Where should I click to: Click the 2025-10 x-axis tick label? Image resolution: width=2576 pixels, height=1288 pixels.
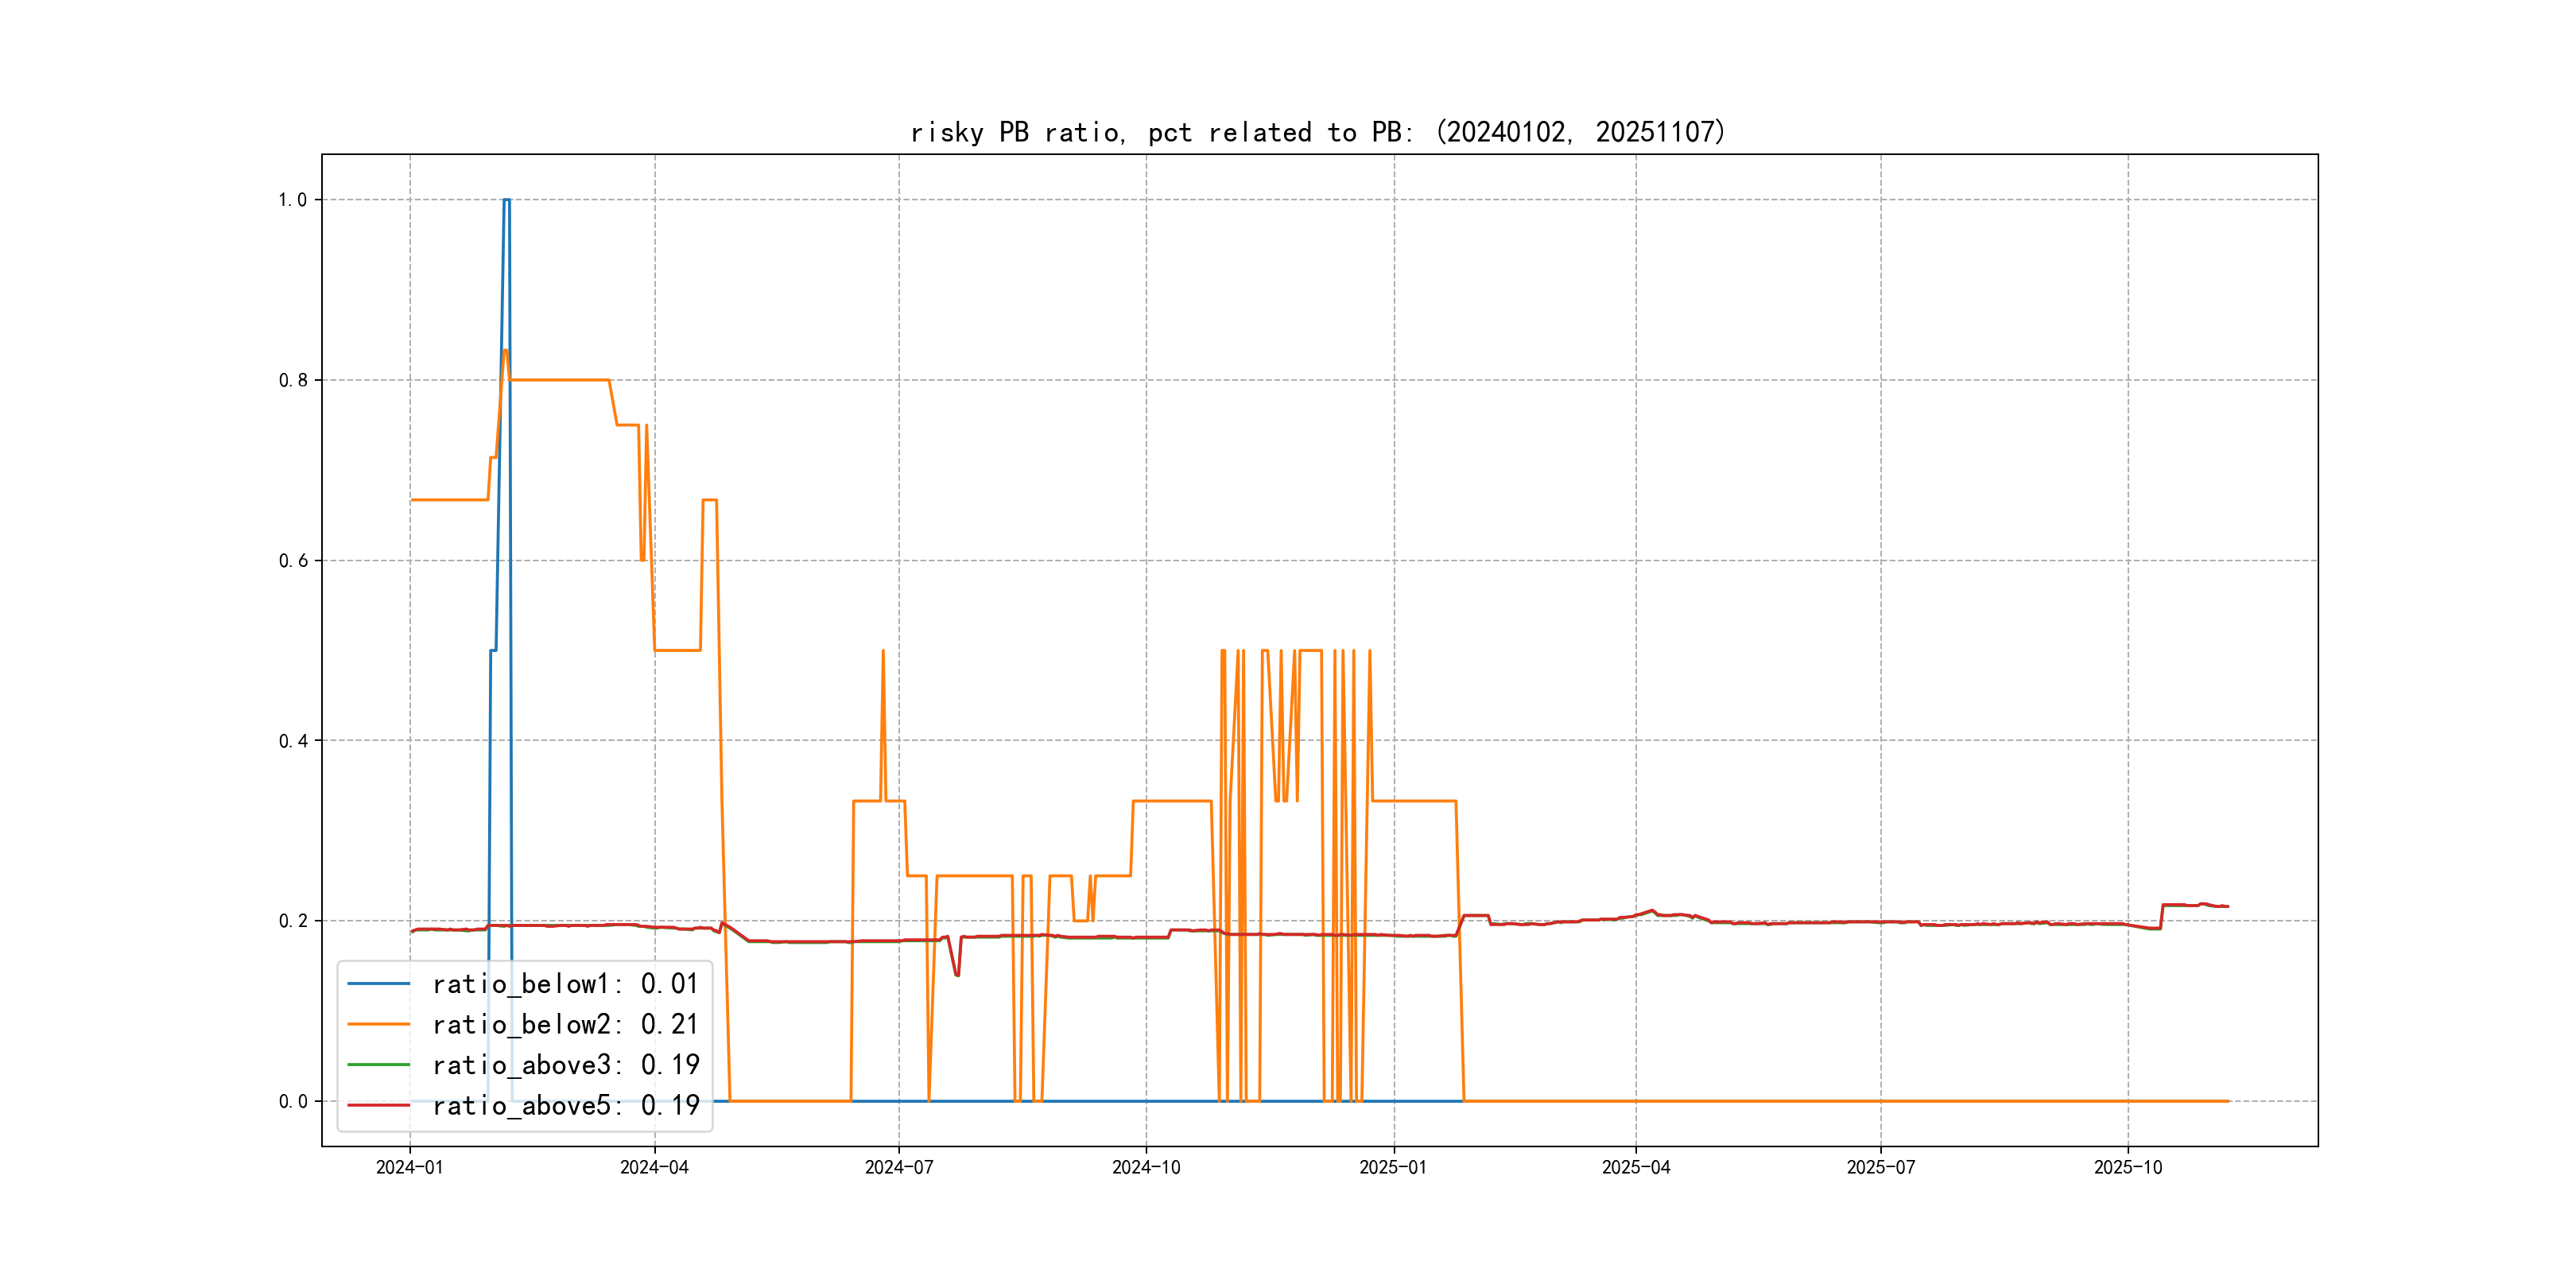2128,1167
